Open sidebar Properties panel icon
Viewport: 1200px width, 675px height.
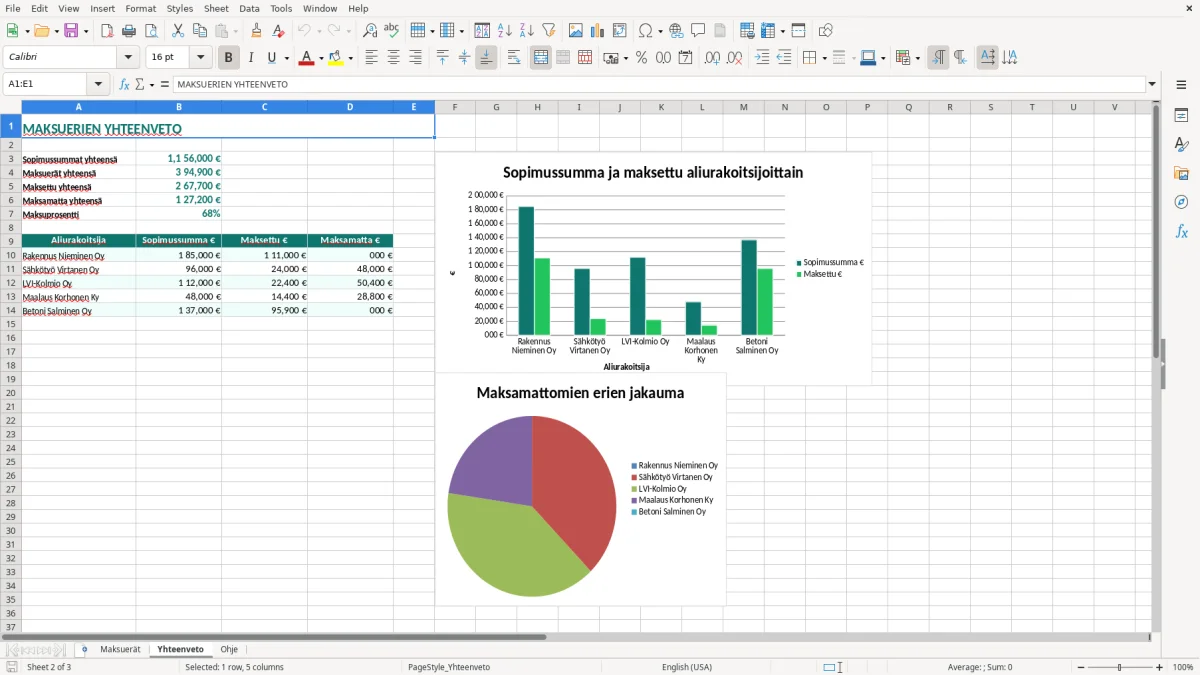pos(1181,115)
